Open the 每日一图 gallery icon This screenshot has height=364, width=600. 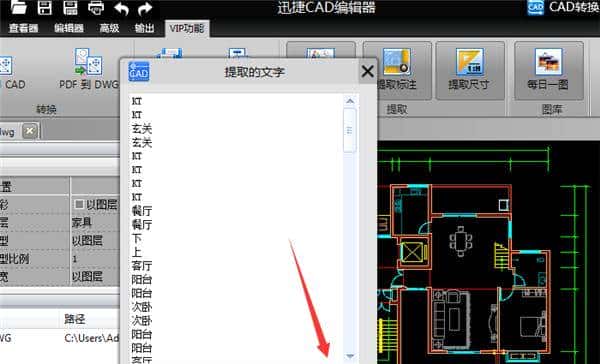pos(548,70)
